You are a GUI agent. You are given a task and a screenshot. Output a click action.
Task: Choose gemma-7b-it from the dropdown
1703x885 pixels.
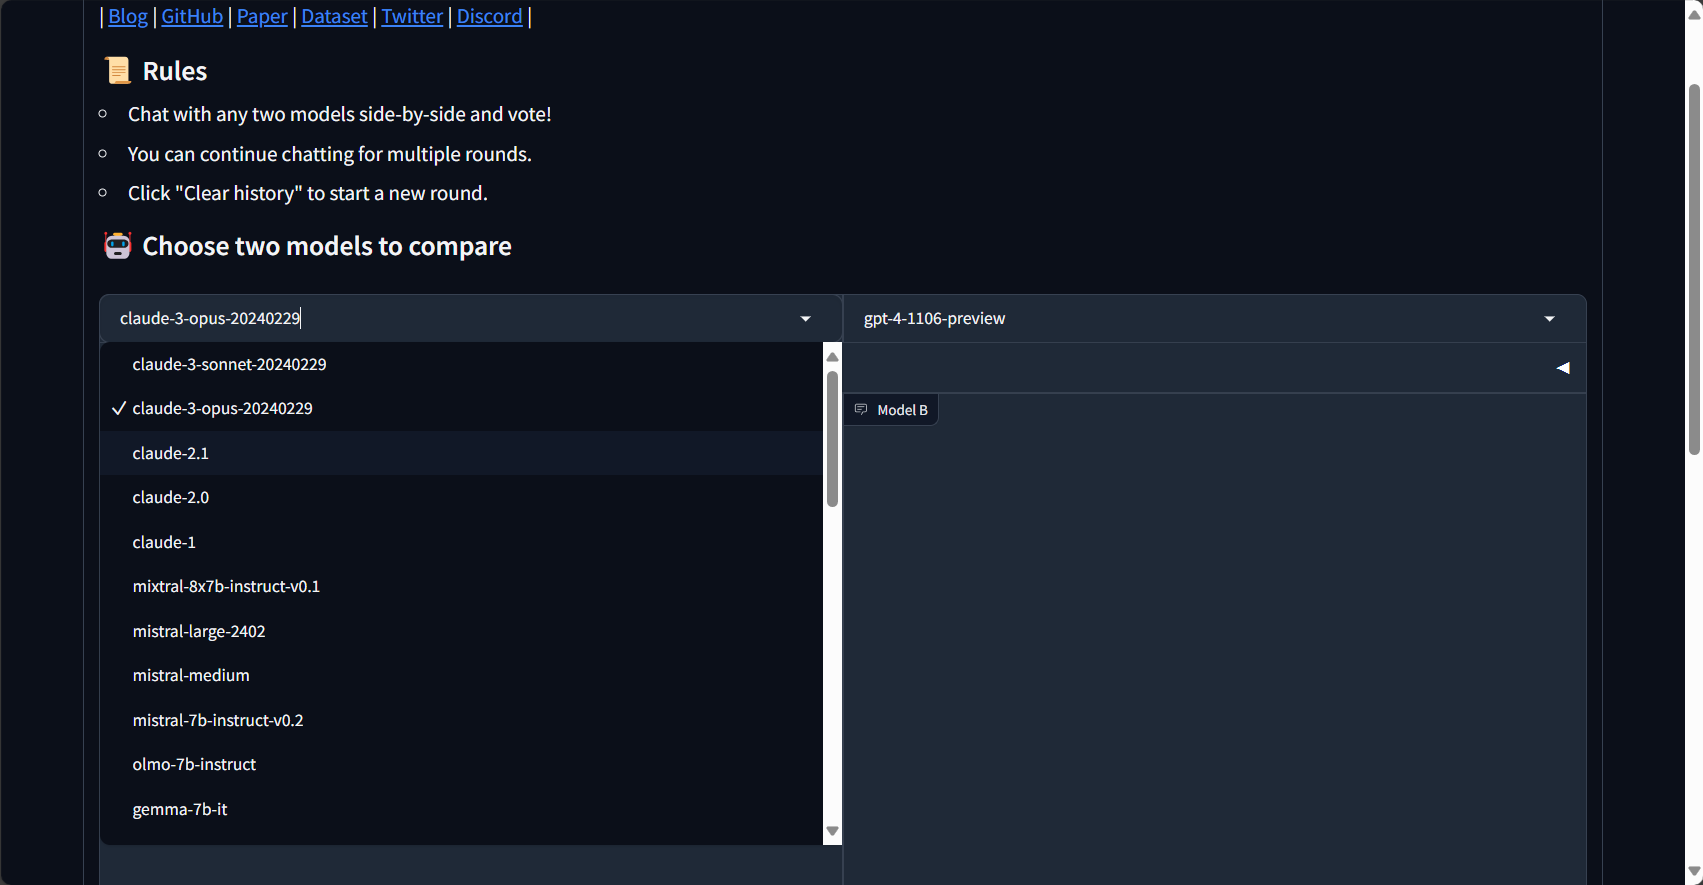461,809
